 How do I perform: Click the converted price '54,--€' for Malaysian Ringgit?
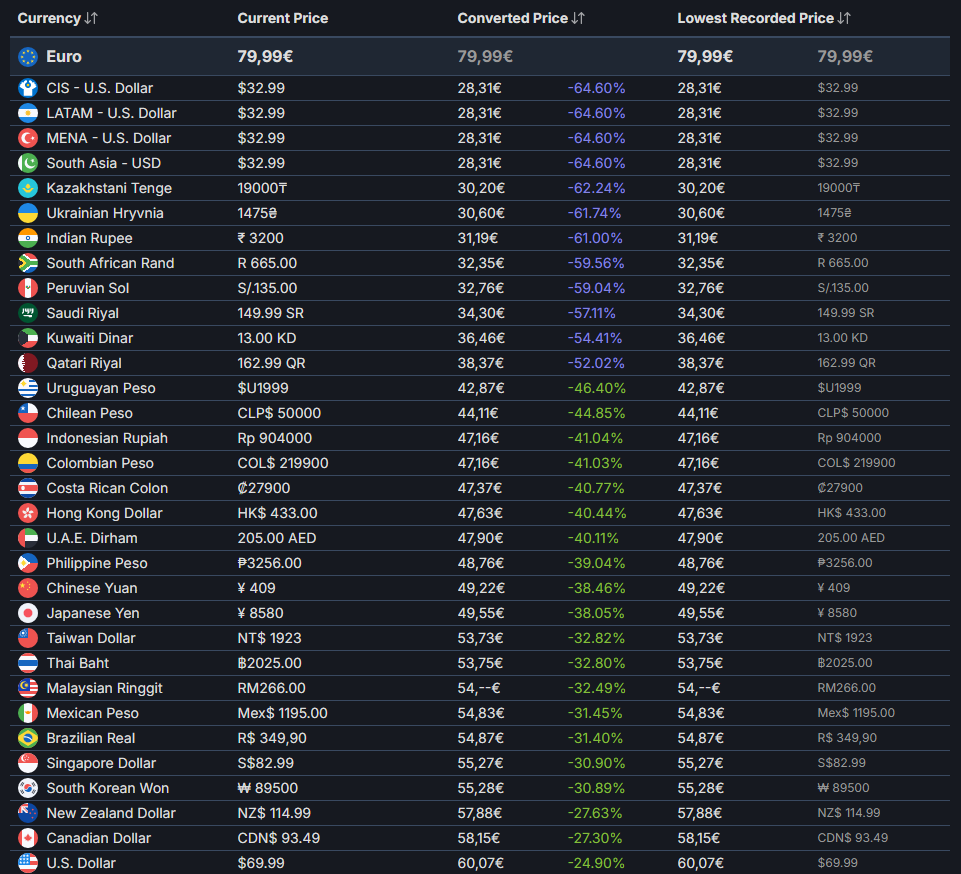[479, 688]
